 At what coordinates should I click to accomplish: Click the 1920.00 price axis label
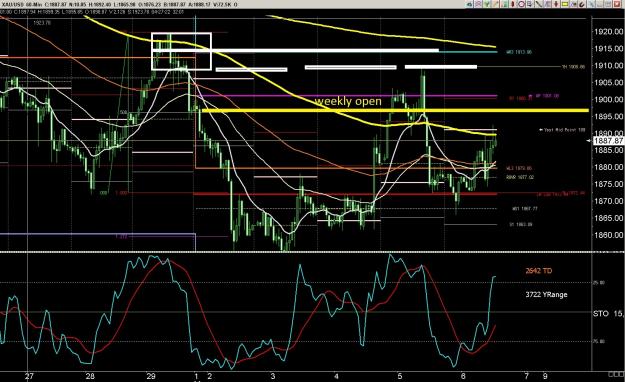click(608, 32)
